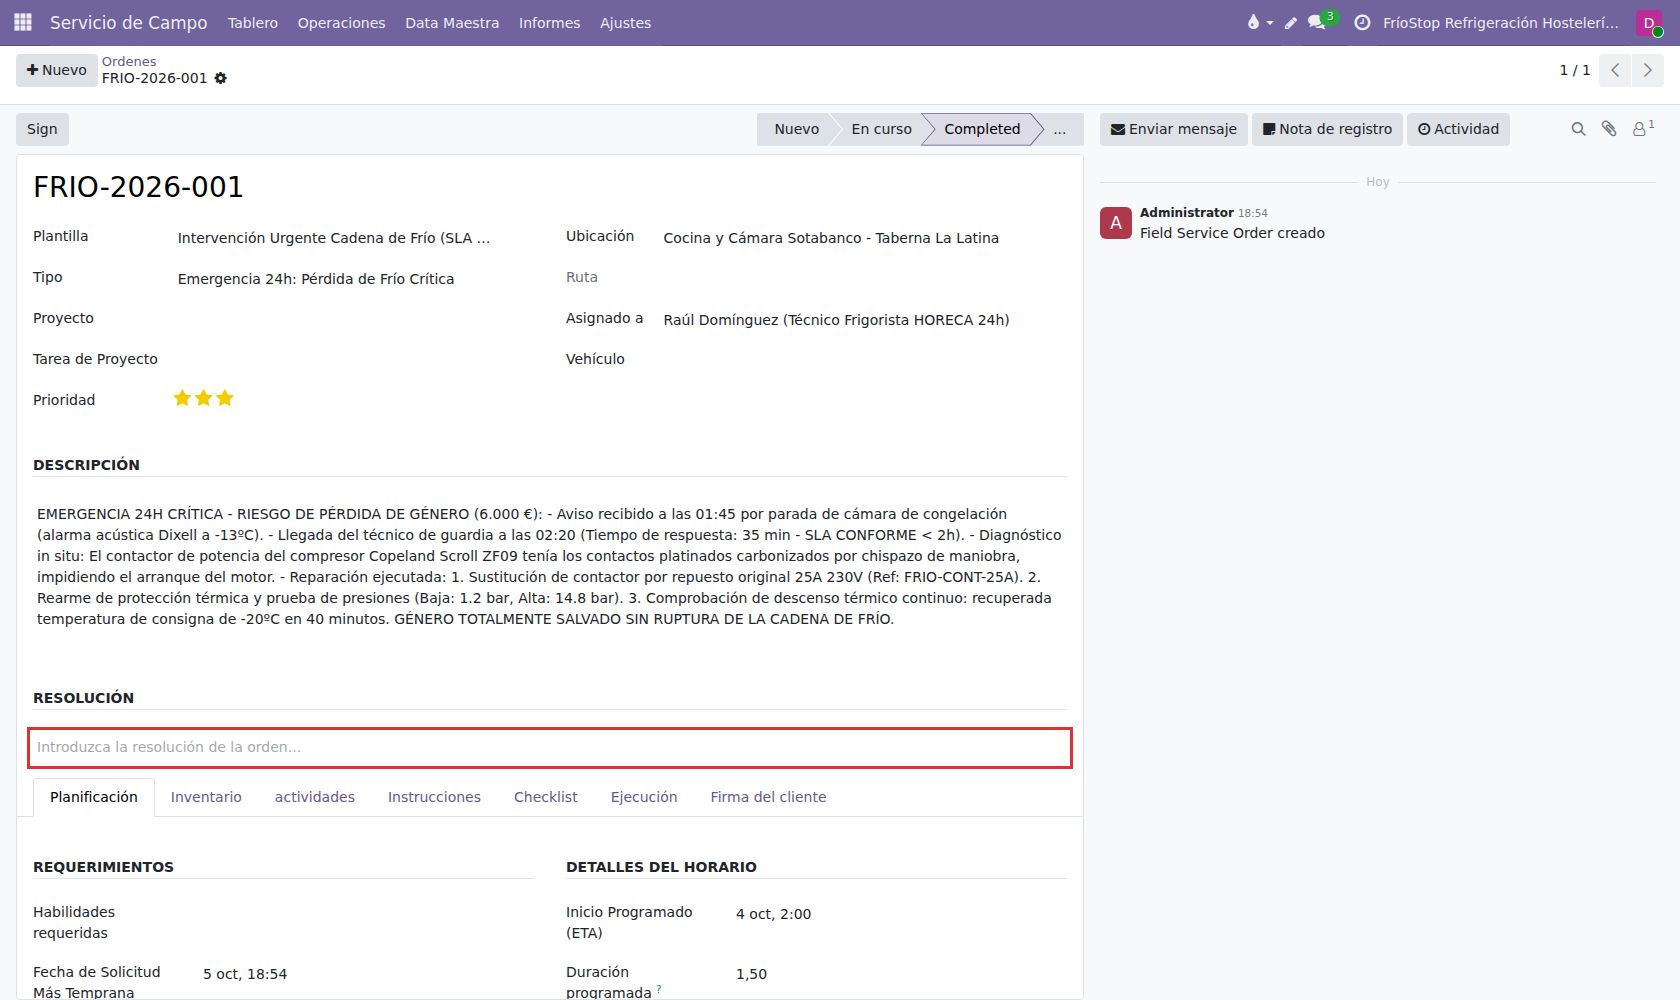Screen dimensions: 1680x1000
Task: Open the gear actions menu beside FRIO-2026-001
Action: (x=221, y=78)
